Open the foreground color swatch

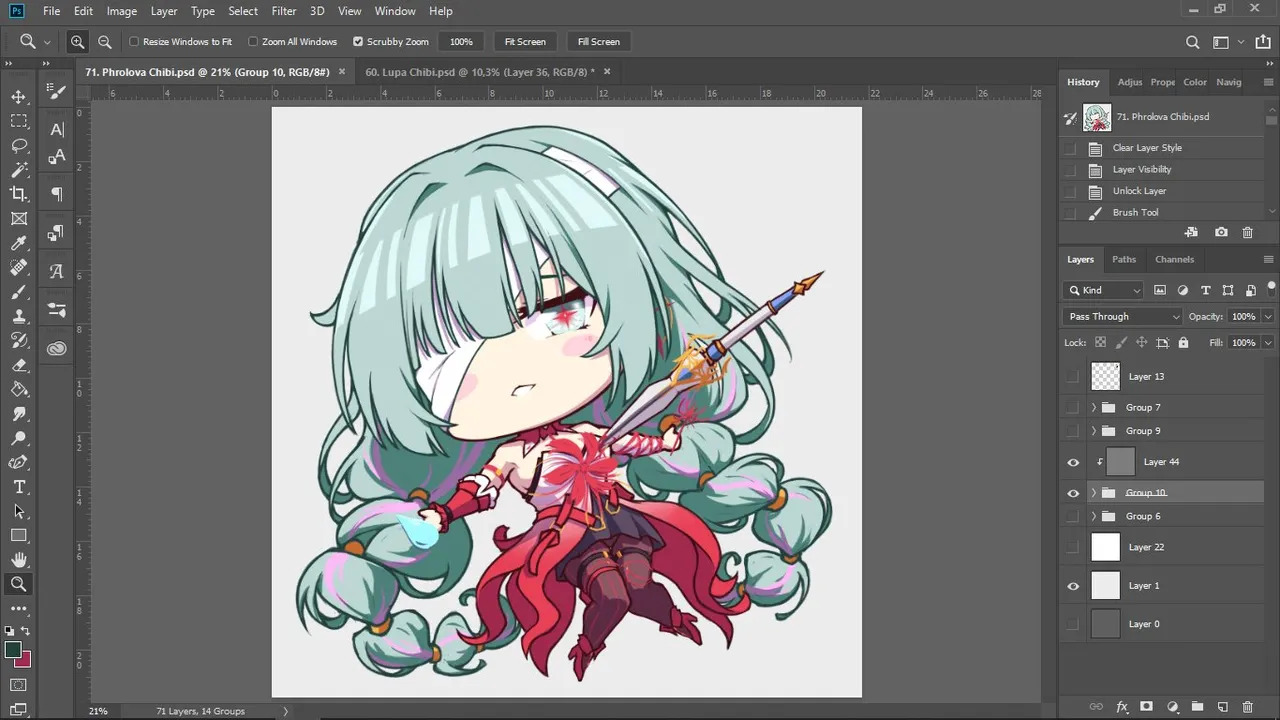tap(13, 651)
